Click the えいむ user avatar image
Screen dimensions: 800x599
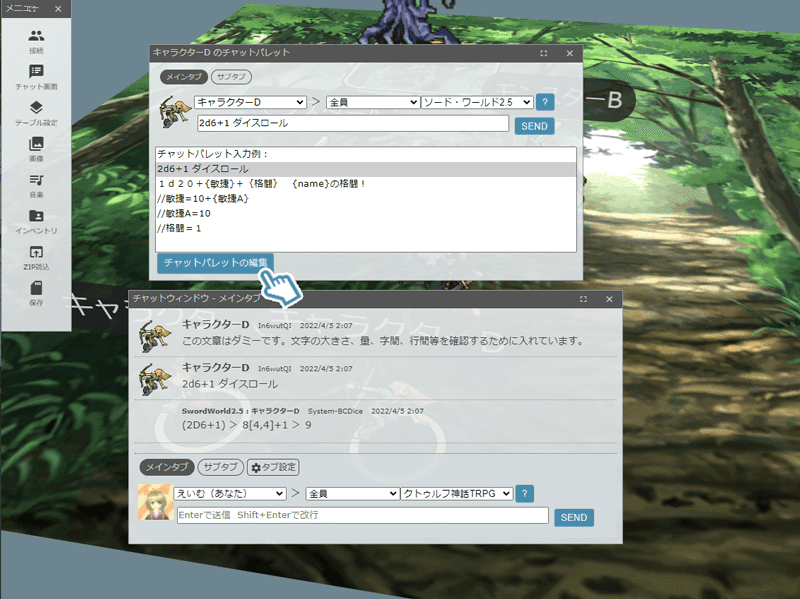coord(156,502)
